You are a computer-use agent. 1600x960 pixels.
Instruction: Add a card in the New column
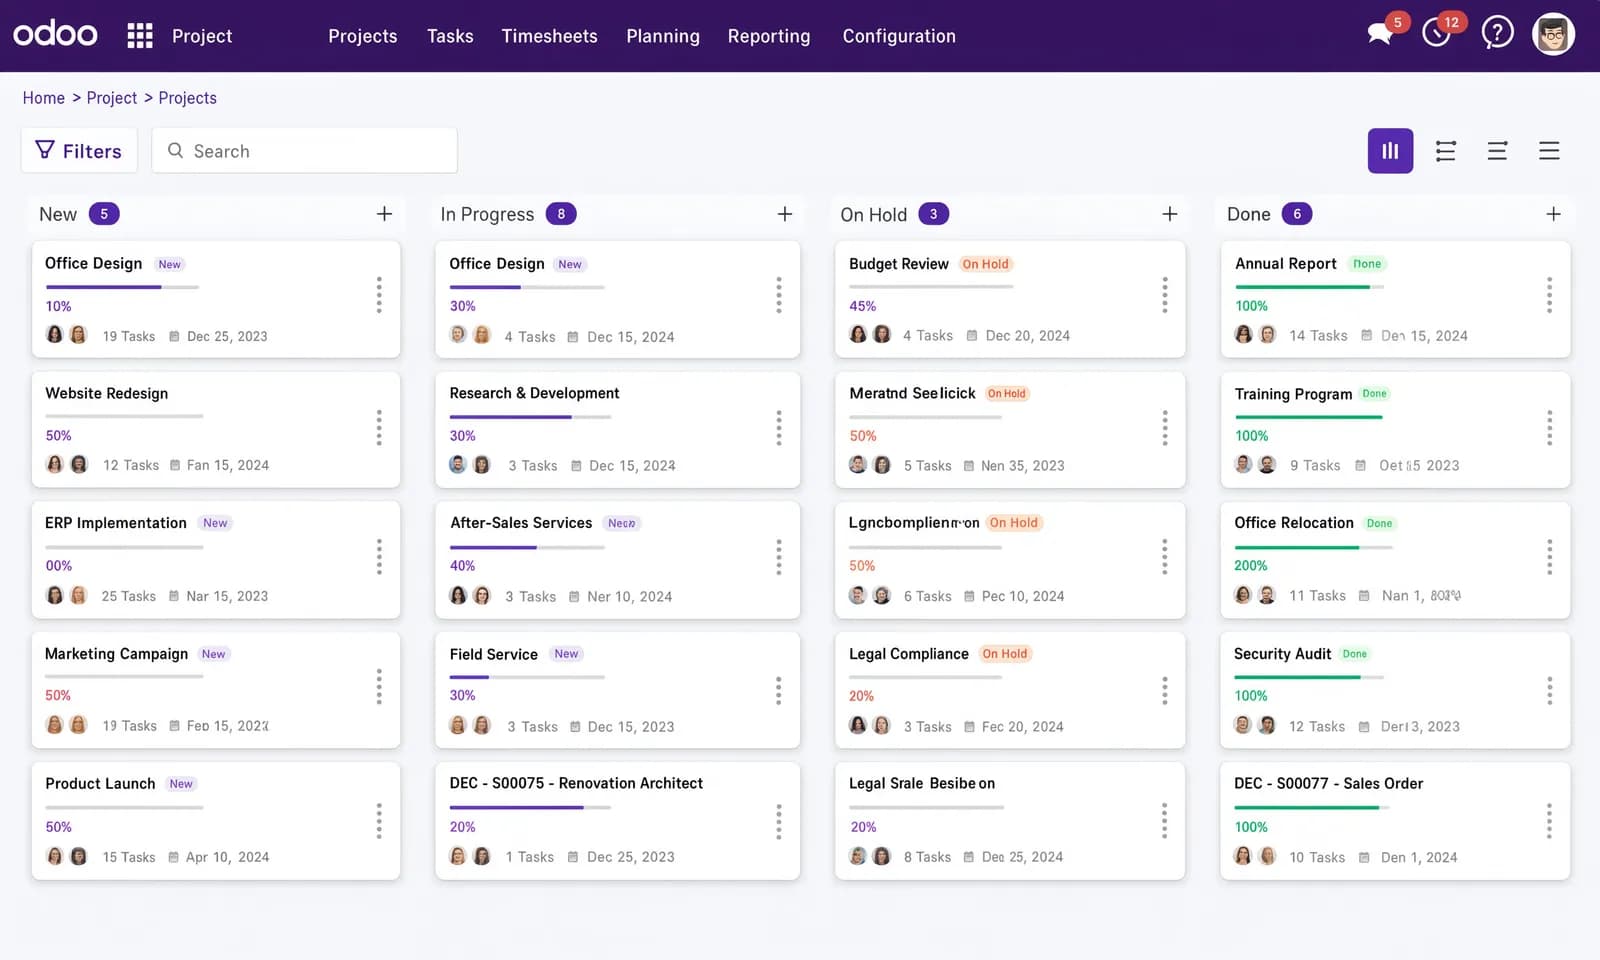tap(384, 214)
